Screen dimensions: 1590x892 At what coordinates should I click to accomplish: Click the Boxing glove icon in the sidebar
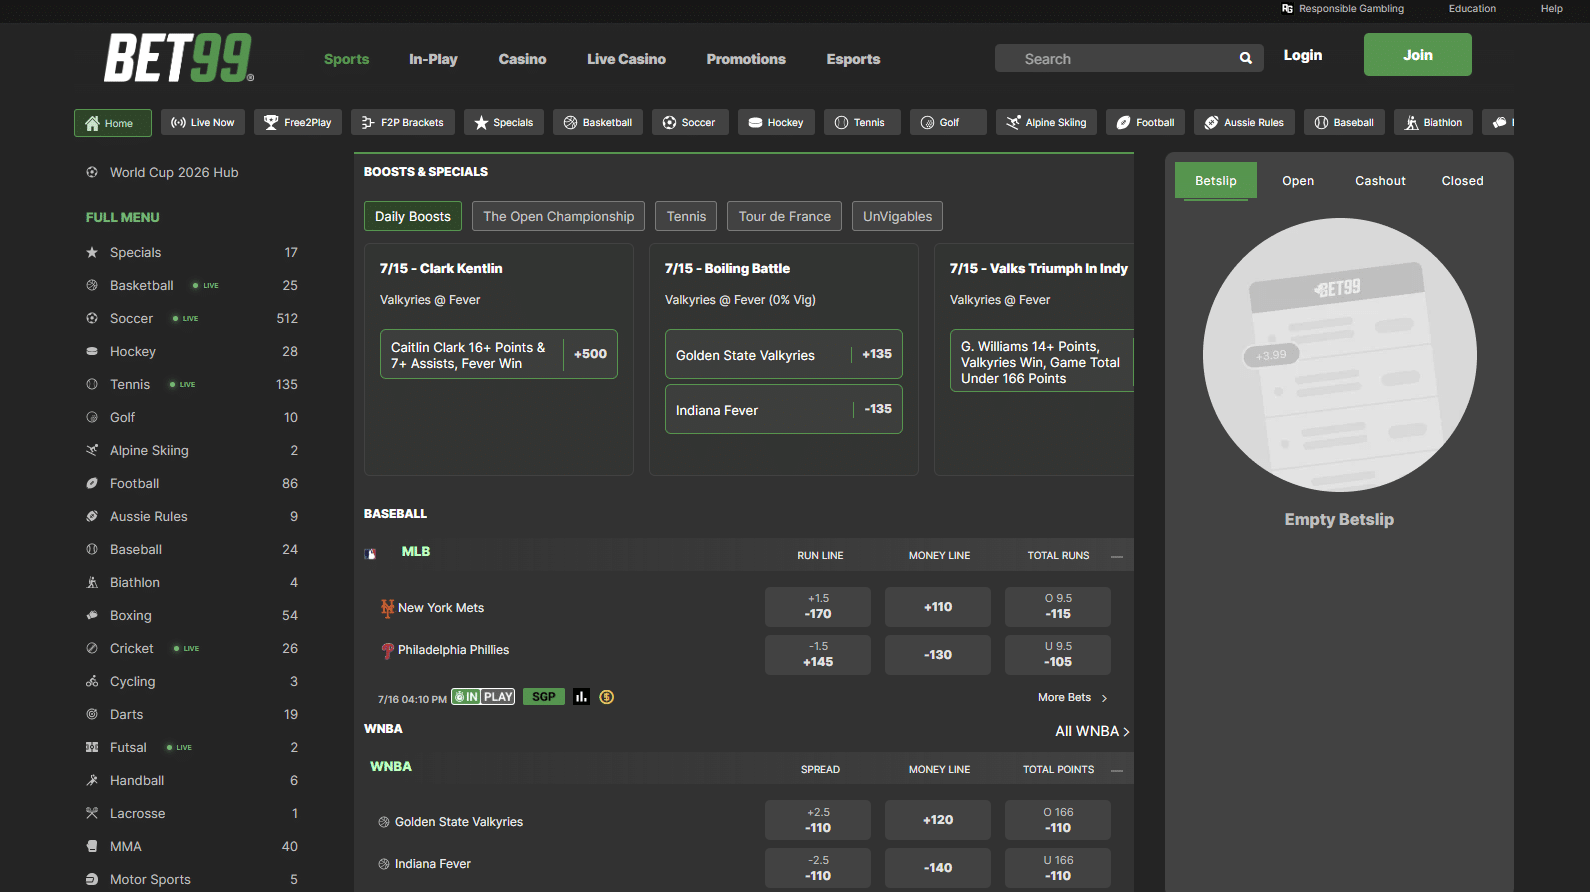(92, 616)
